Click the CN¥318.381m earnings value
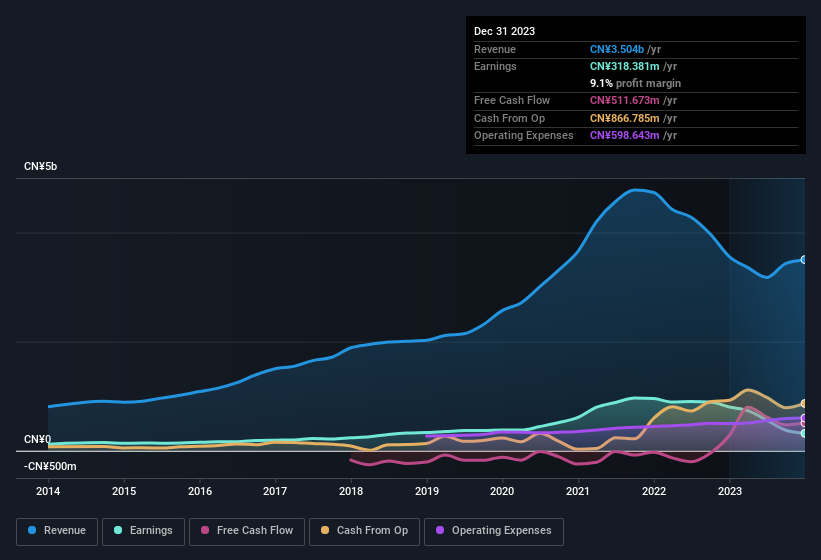 click(625, 66)
